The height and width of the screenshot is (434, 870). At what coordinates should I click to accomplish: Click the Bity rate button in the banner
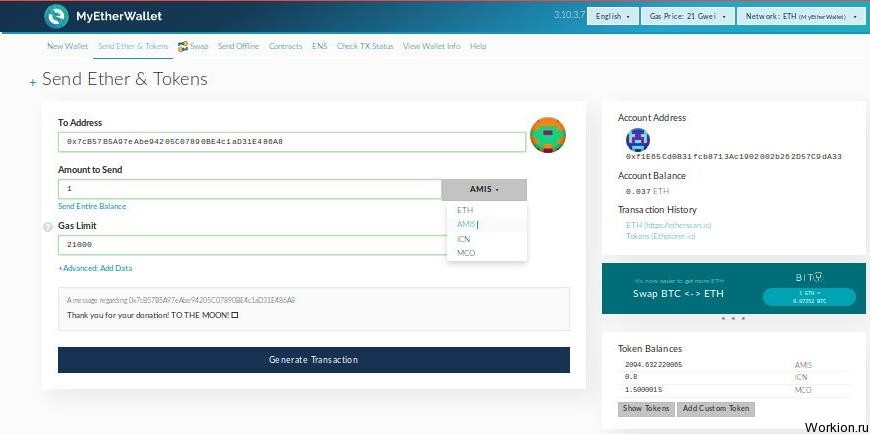[x=809, y=297]
